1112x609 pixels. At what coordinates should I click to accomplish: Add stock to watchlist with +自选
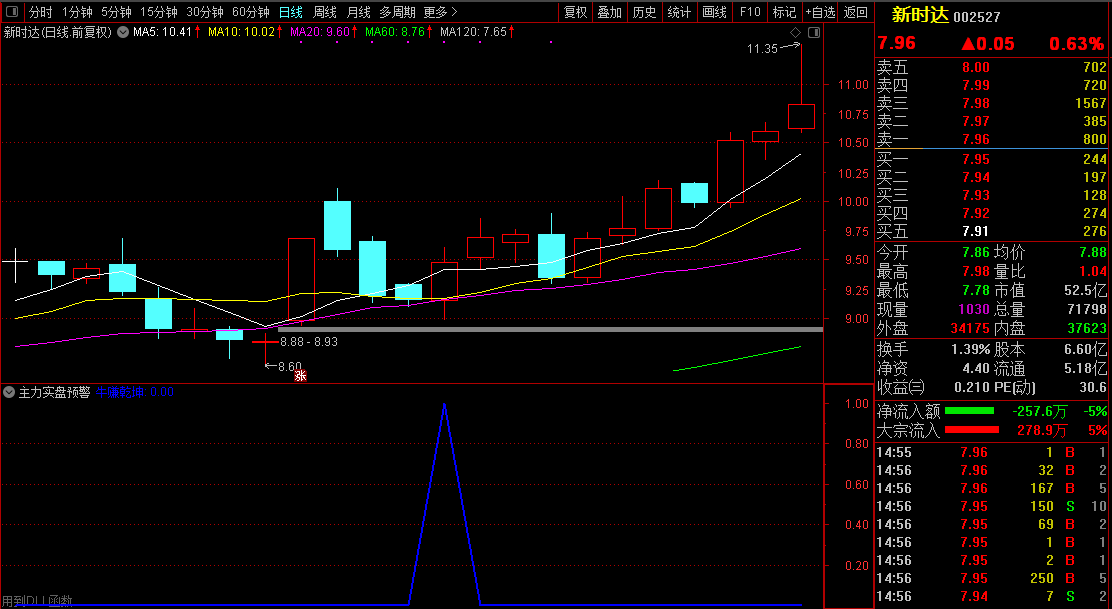[x=820, y=12]
